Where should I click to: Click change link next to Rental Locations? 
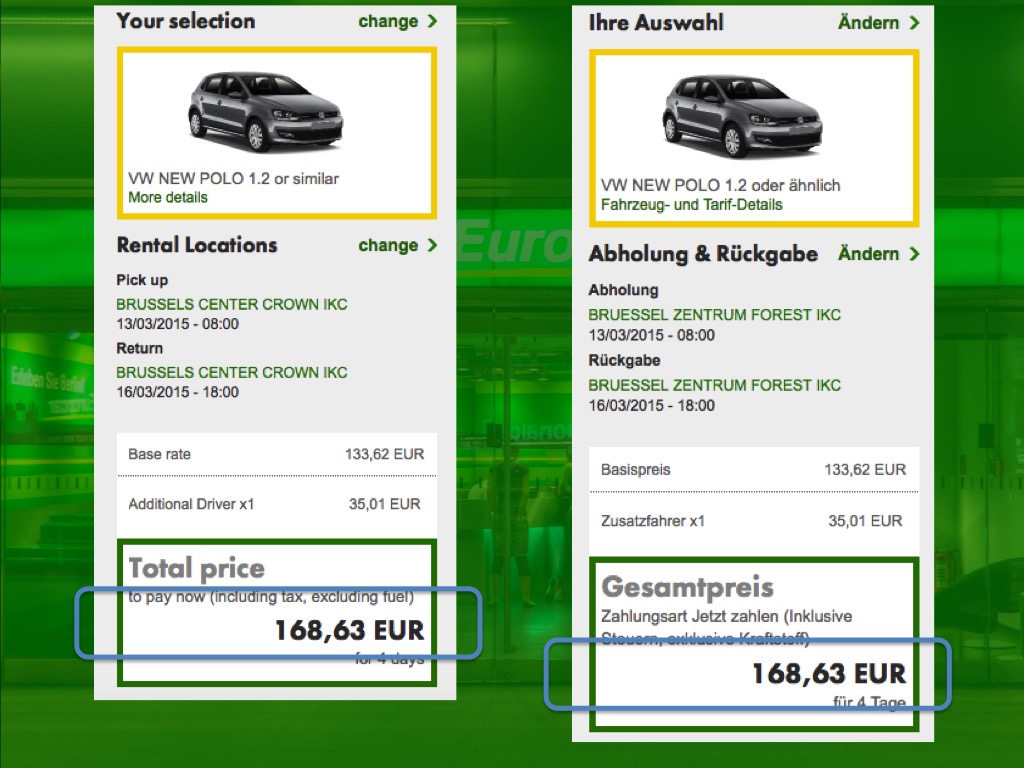[388, 245]
